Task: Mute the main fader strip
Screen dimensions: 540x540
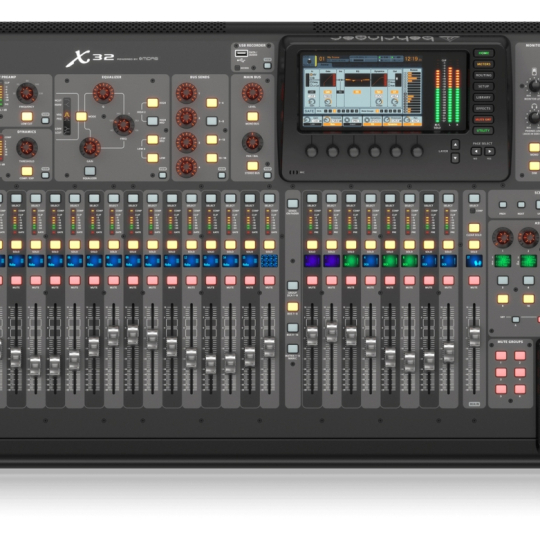Action: click(x=474, y=280)
